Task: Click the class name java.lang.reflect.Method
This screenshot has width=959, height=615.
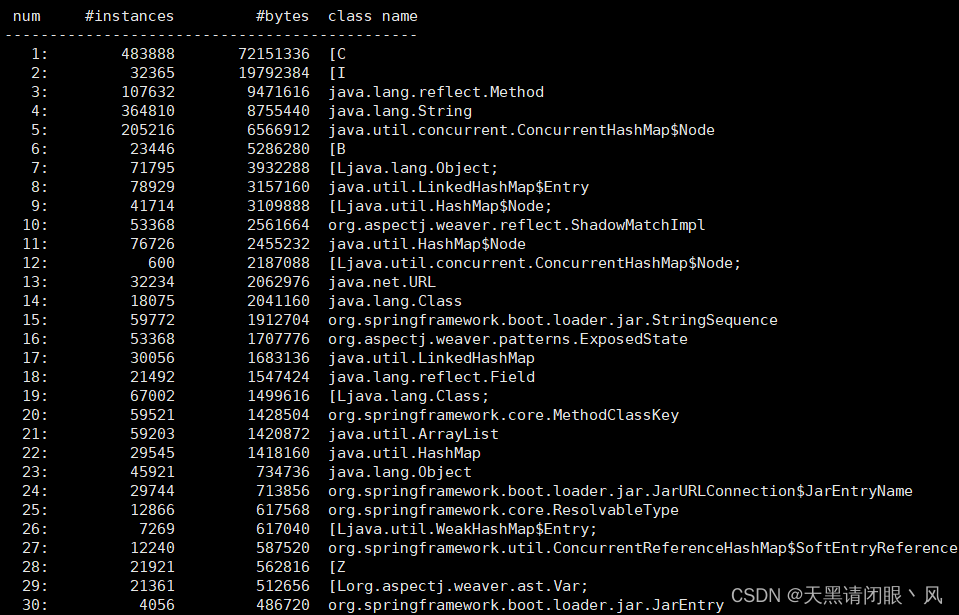Action: (434, 91)
